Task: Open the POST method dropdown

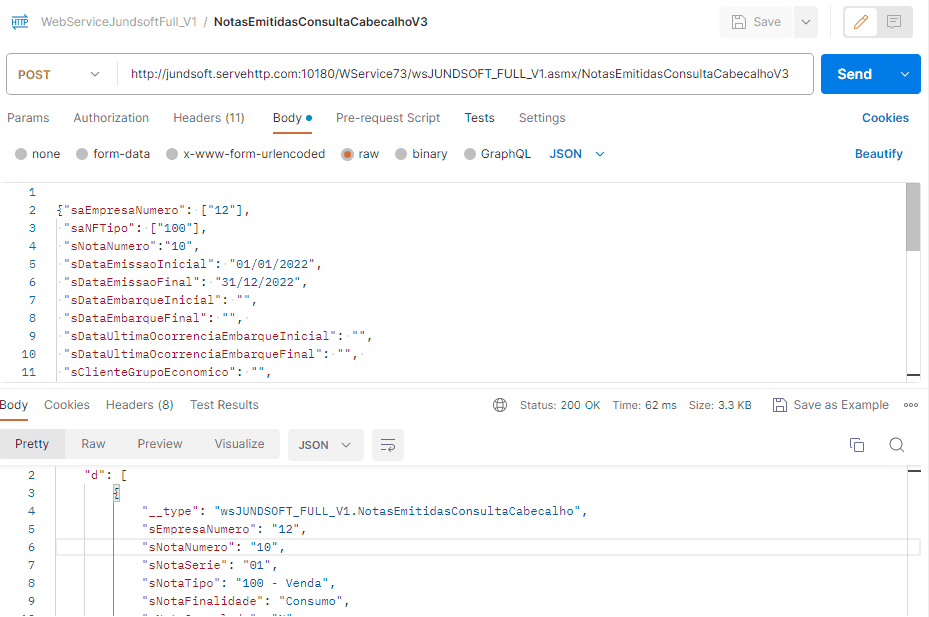Action: (x=61, y=74)
